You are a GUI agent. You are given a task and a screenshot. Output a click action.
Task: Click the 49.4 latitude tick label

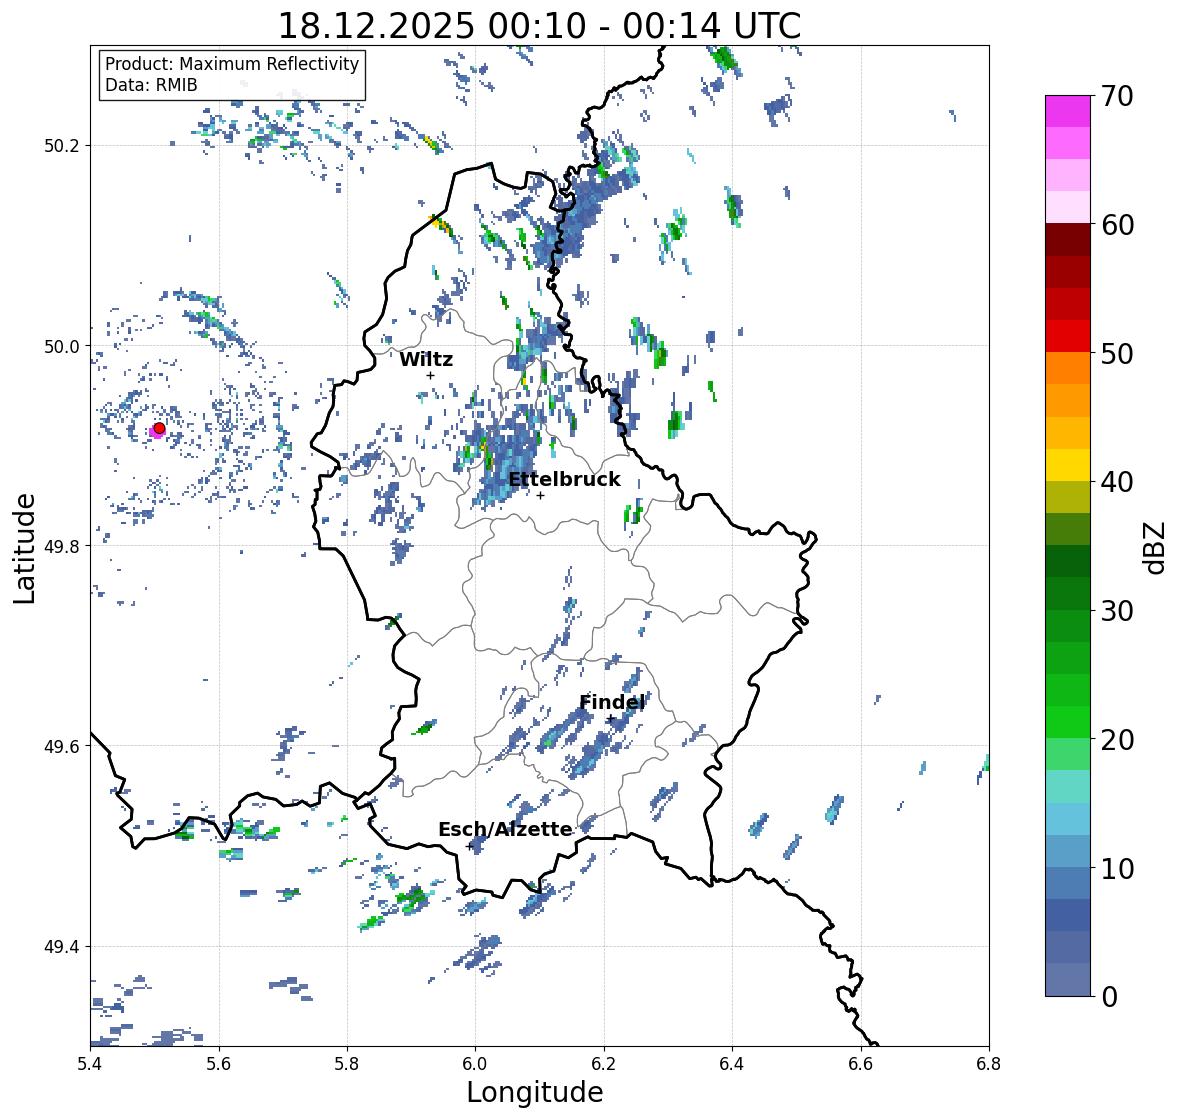62,947
